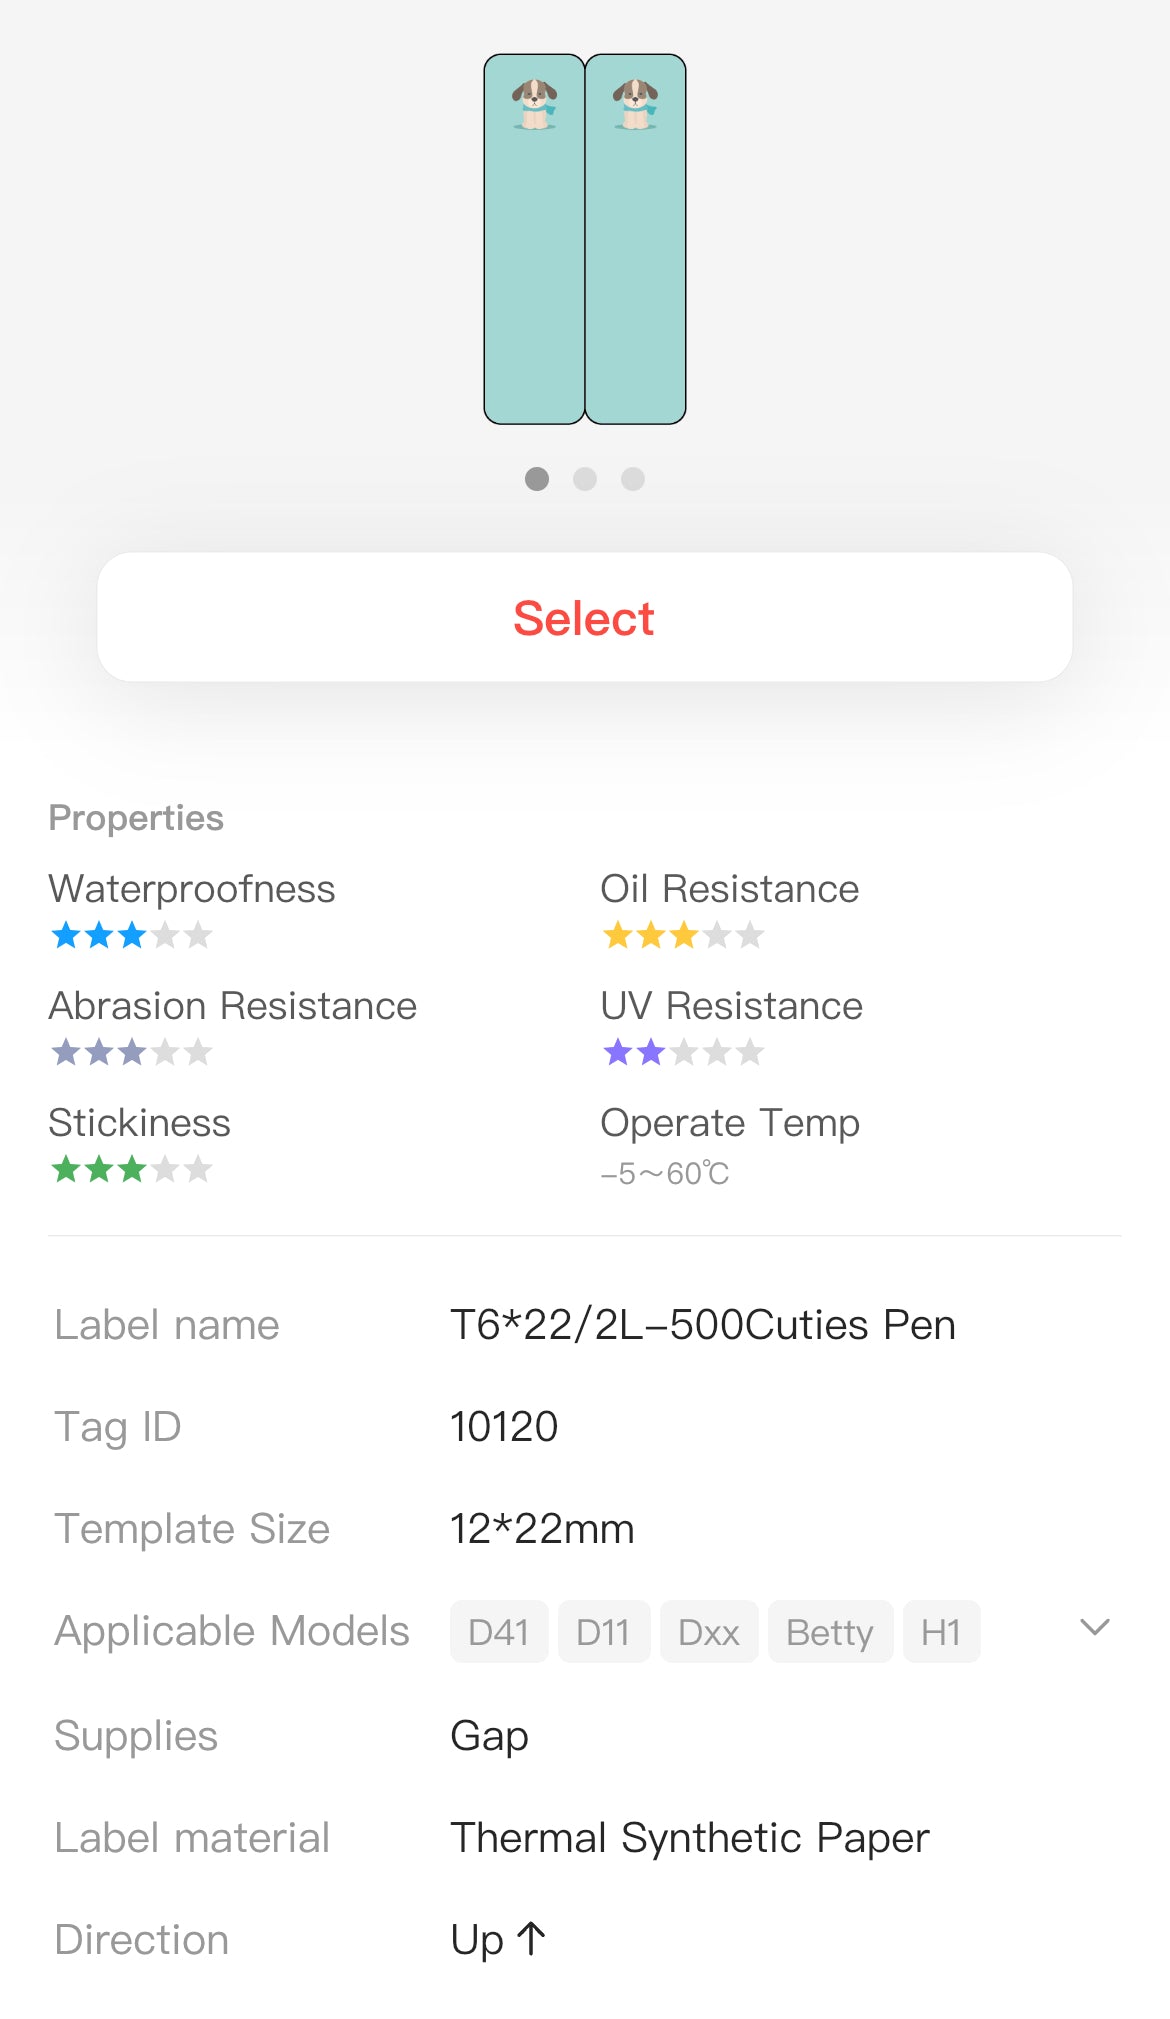The height and width of the screenshot is (2019, 1170).
Task: Click the purple UV Resistance star rating
Action: tap(683, 1052)
